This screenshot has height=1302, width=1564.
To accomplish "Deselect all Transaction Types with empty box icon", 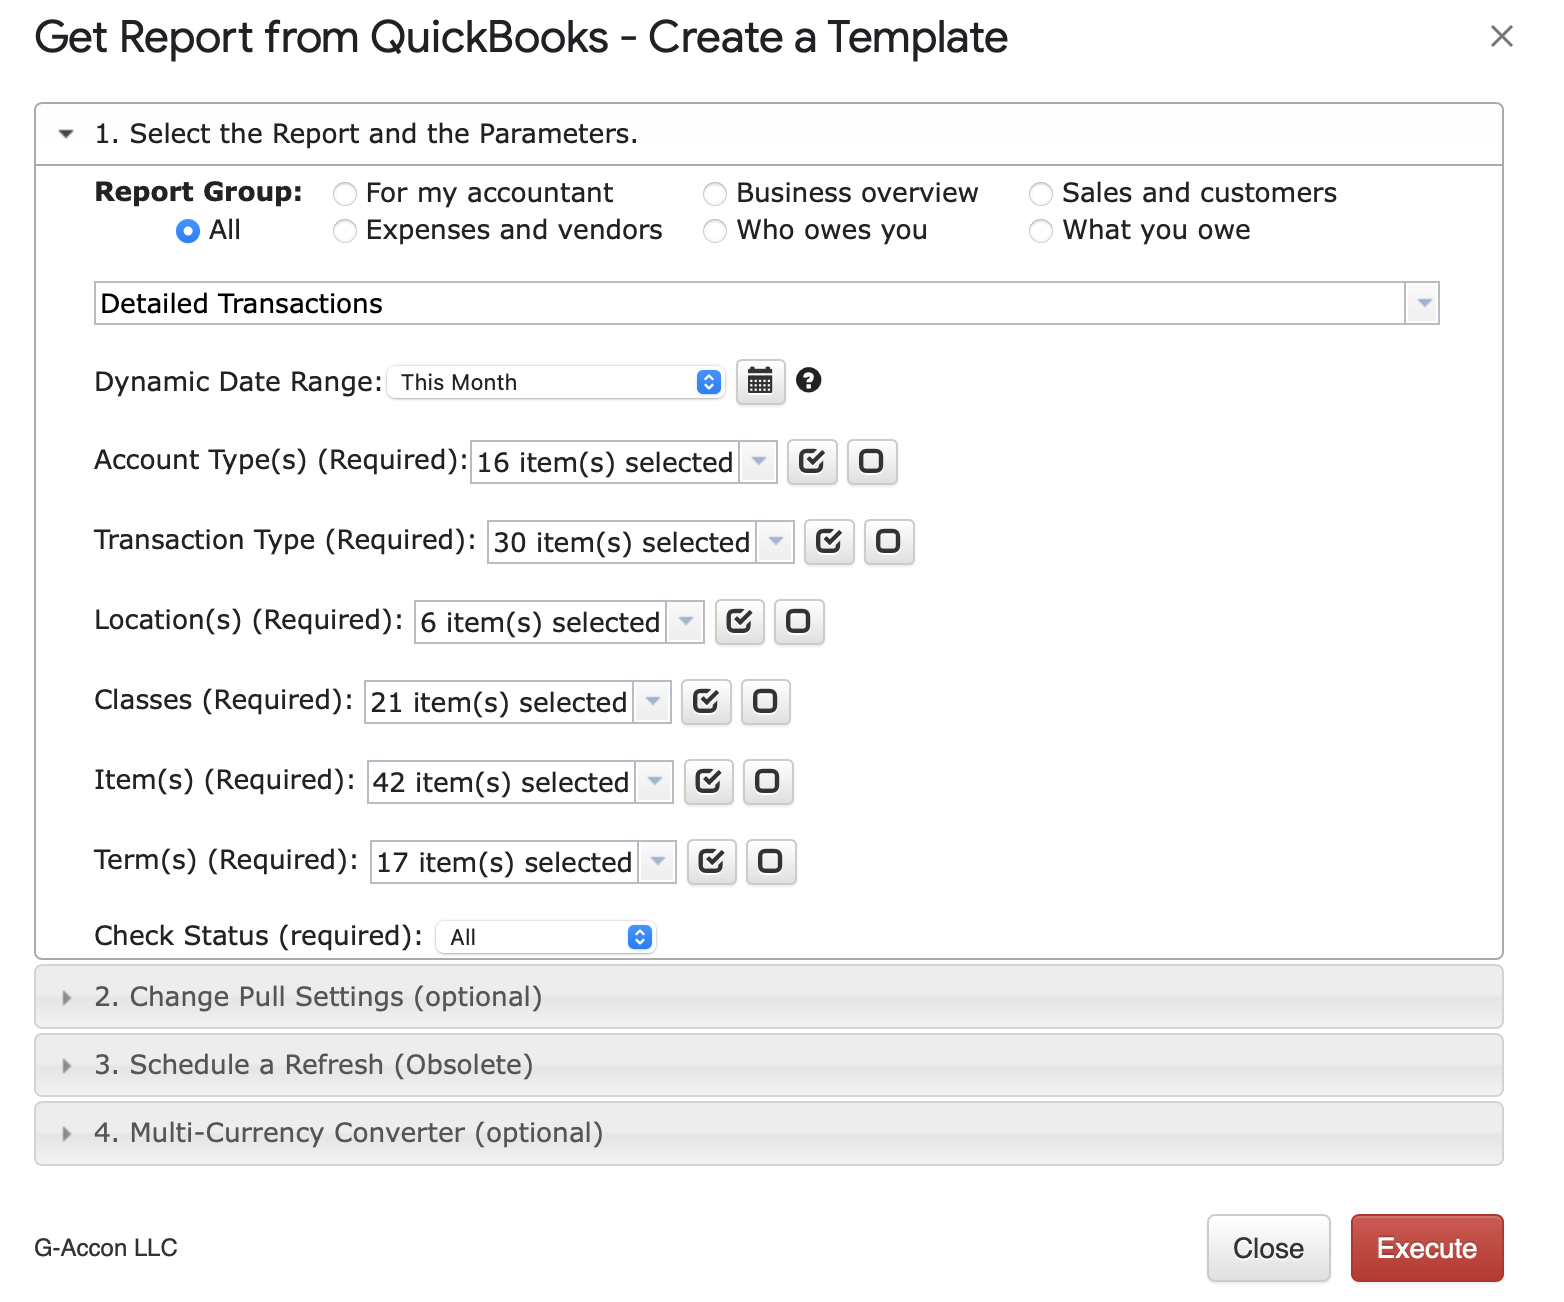I will [x=888, y=542].
